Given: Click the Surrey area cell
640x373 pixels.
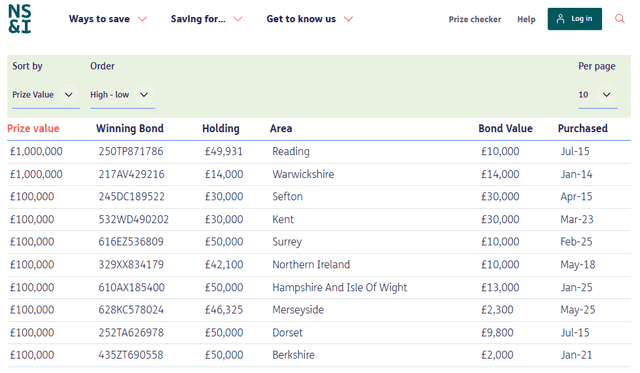Looking at the screenshot, I should point(287,242).
